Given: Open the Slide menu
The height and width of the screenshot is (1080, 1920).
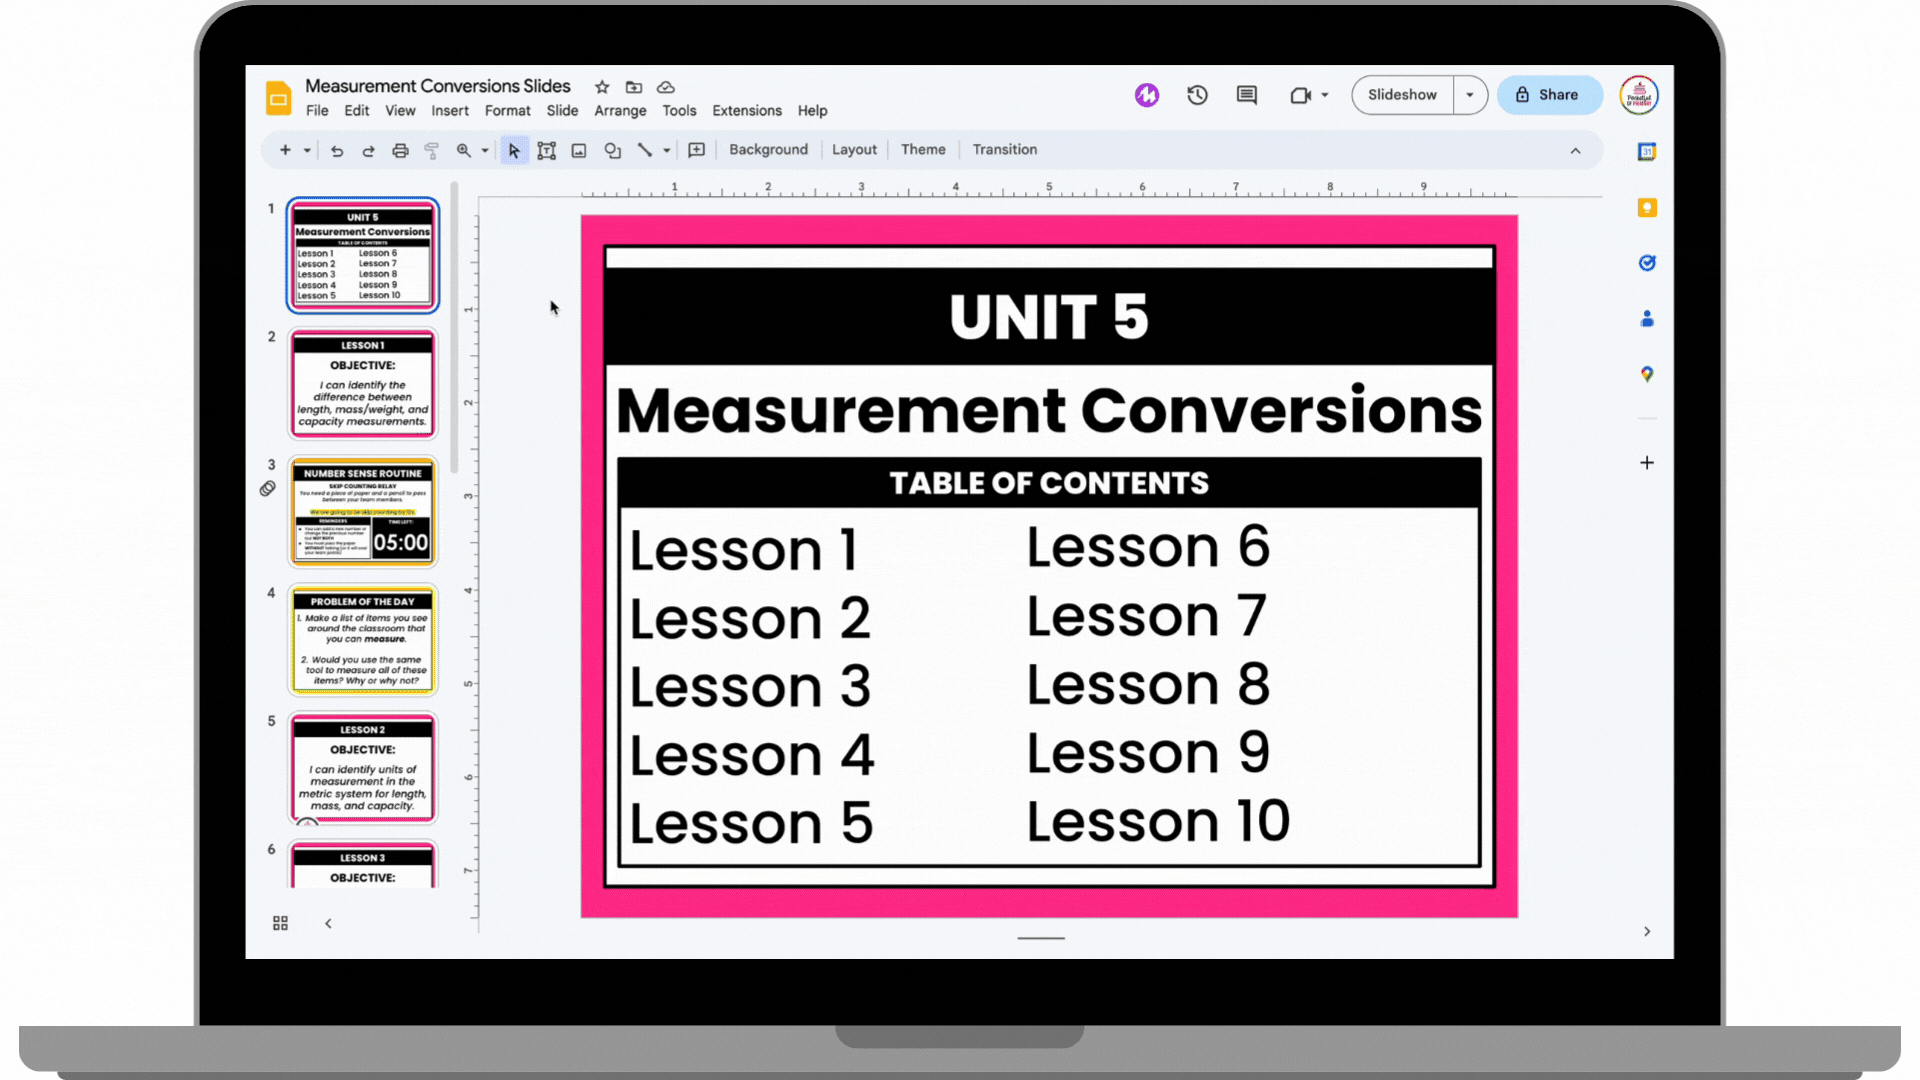Looking at the screenshot, I should [562, 111].
